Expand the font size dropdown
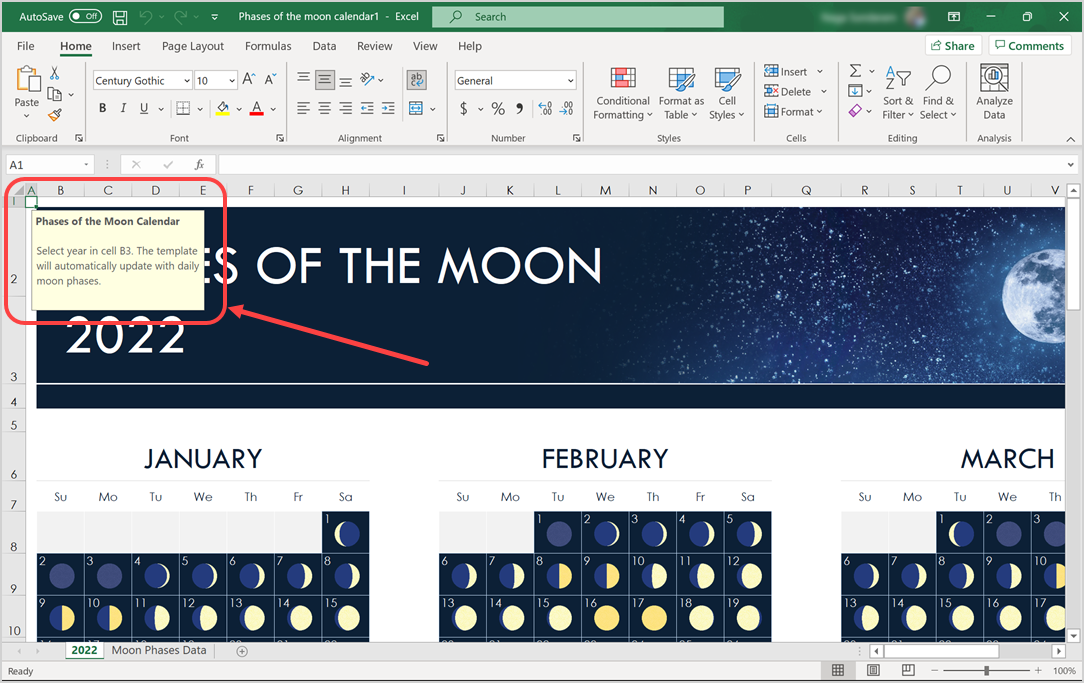 (x=232, y=81)
